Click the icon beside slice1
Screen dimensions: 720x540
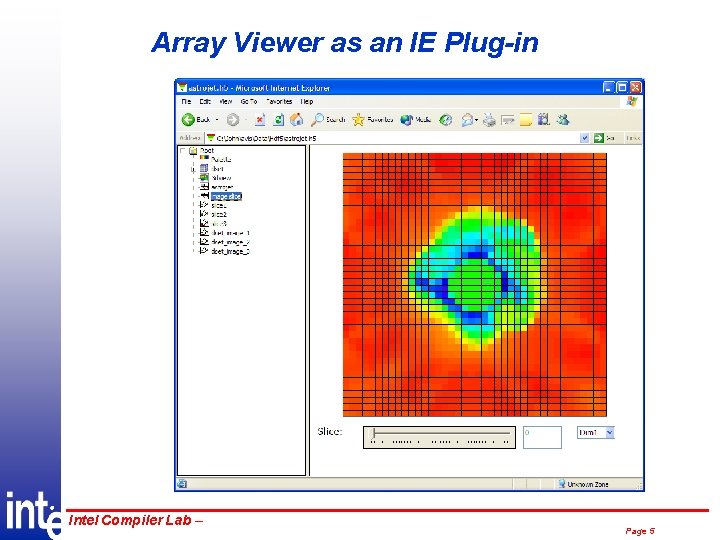coord(204,205)
